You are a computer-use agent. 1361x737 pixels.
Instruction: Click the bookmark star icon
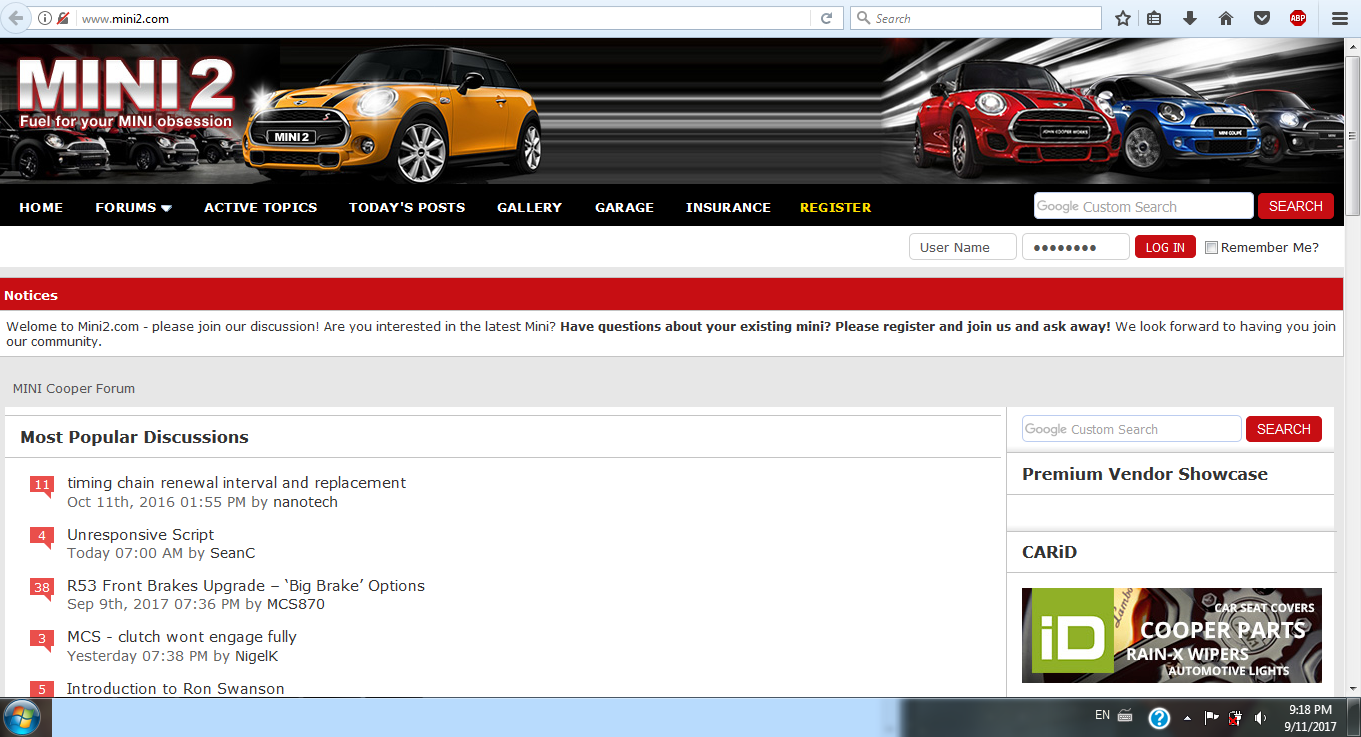tap(1123, 18)
